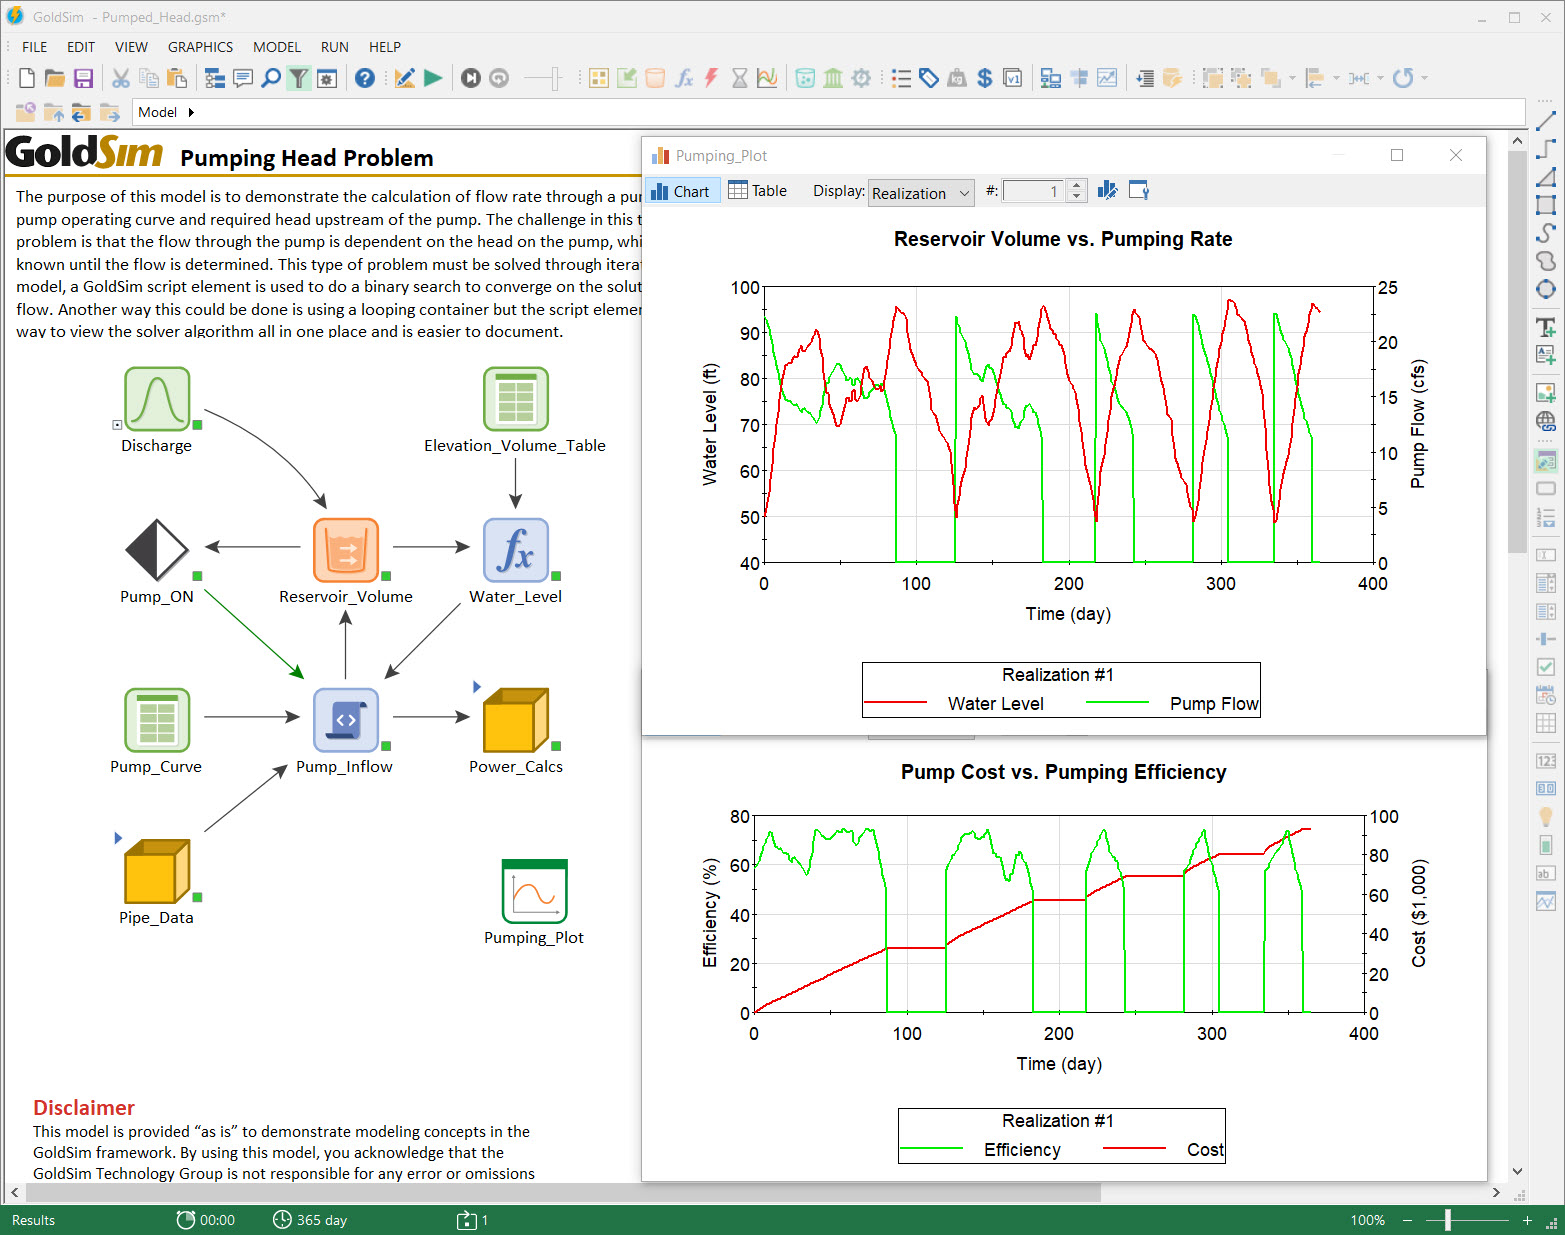This screenshot has width=1565, height=1235.
Task: Expand the Discharge element plus box
Action: click(x=117, y=425)
